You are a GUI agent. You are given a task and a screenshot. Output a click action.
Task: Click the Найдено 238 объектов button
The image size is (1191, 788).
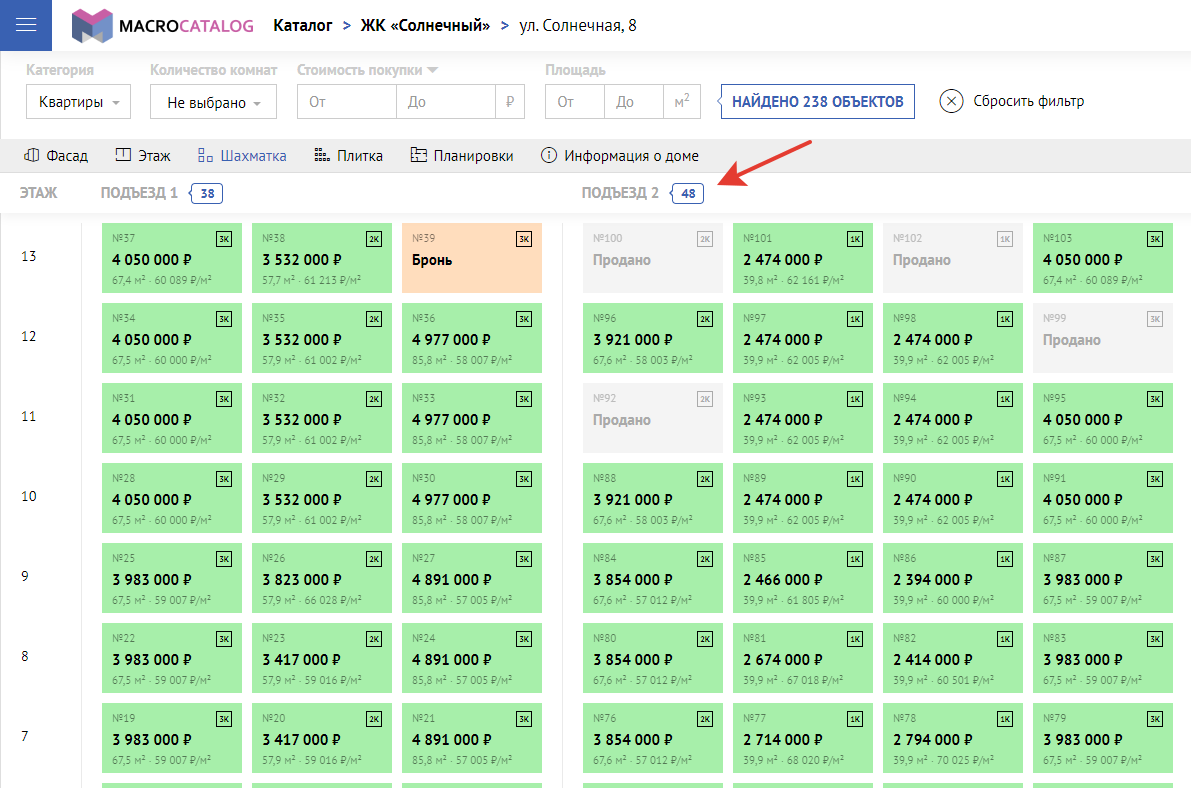coord(817,102)
